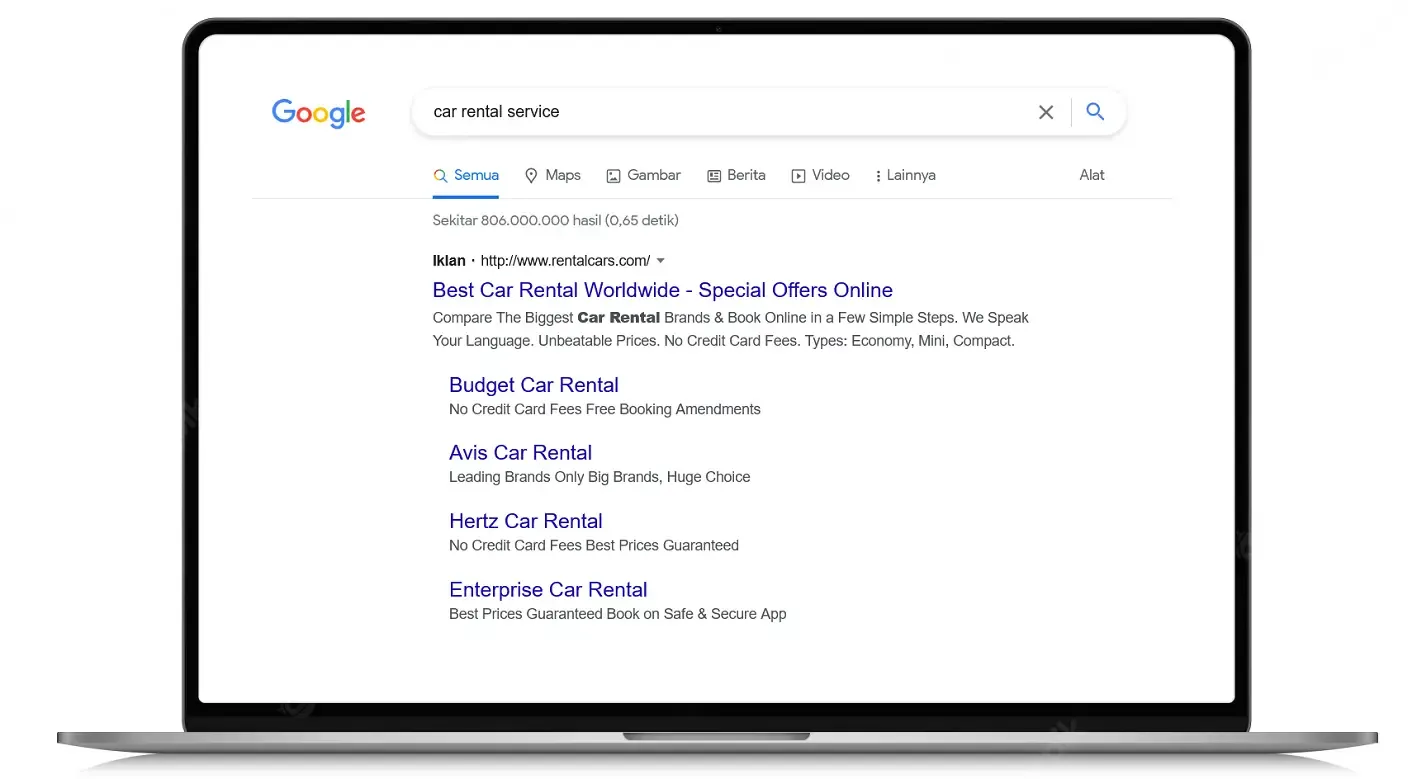Select the Semua tab
This screenshot has height=779, width=1417.
pos(466,175)
